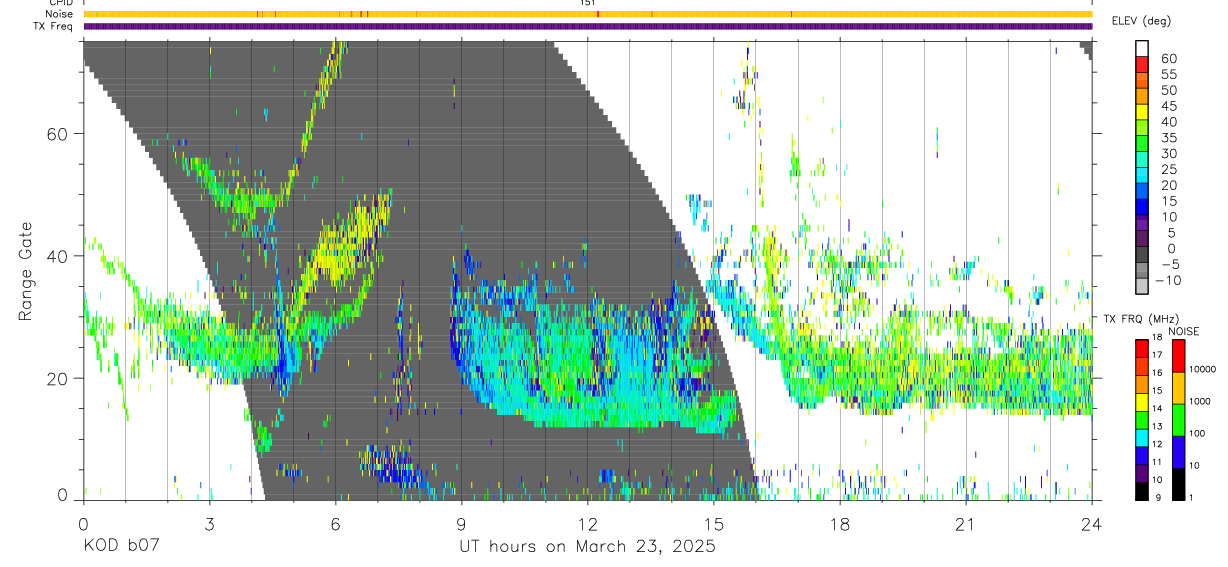
Task: Click the '1000' label on NOISE colorbar
Action: coord(1200,401)
